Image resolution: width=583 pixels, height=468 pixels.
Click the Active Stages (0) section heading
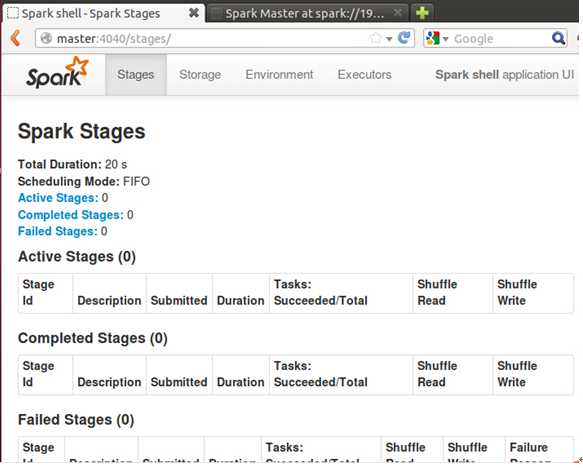77,257
